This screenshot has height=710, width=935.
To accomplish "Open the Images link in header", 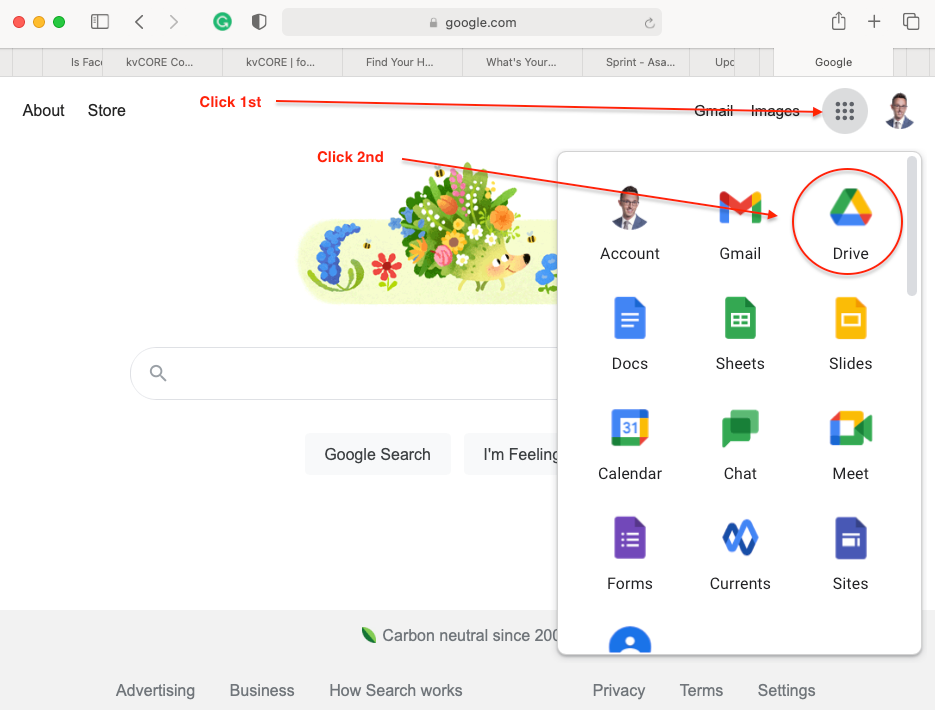I will (775, 111).
